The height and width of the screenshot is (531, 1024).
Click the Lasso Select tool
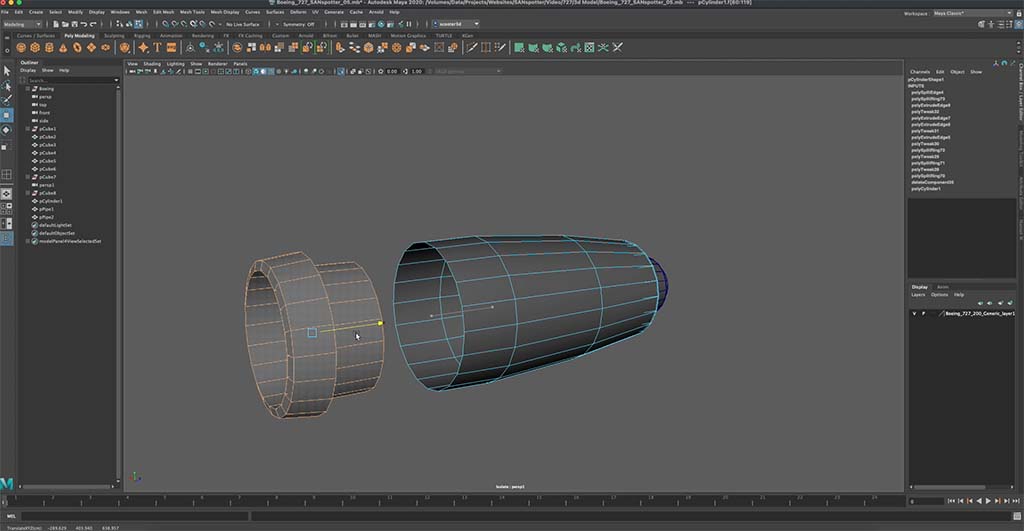(x=7, y=86)
